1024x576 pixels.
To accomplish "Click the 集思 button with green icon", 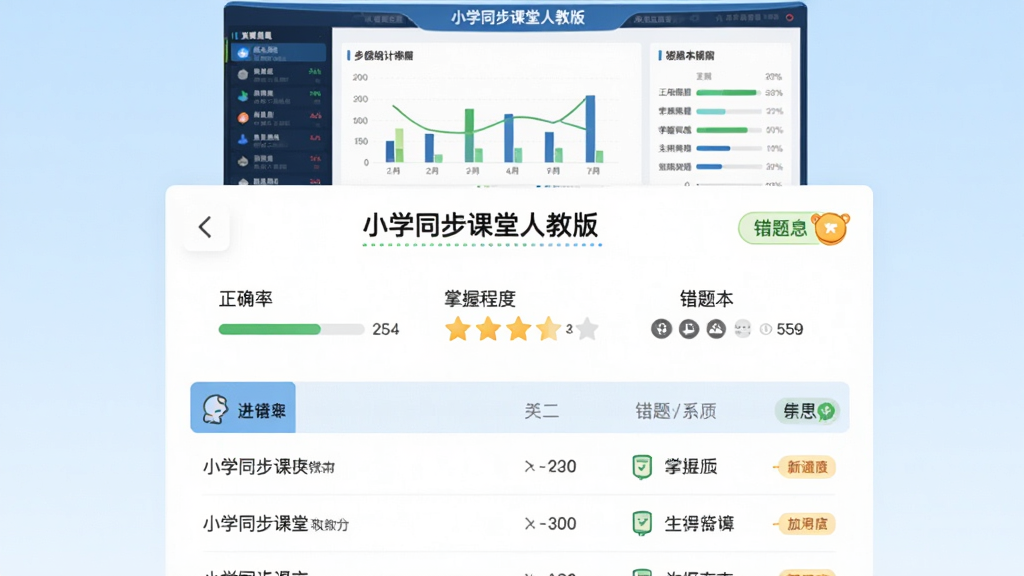I will [x=807, y=411].
